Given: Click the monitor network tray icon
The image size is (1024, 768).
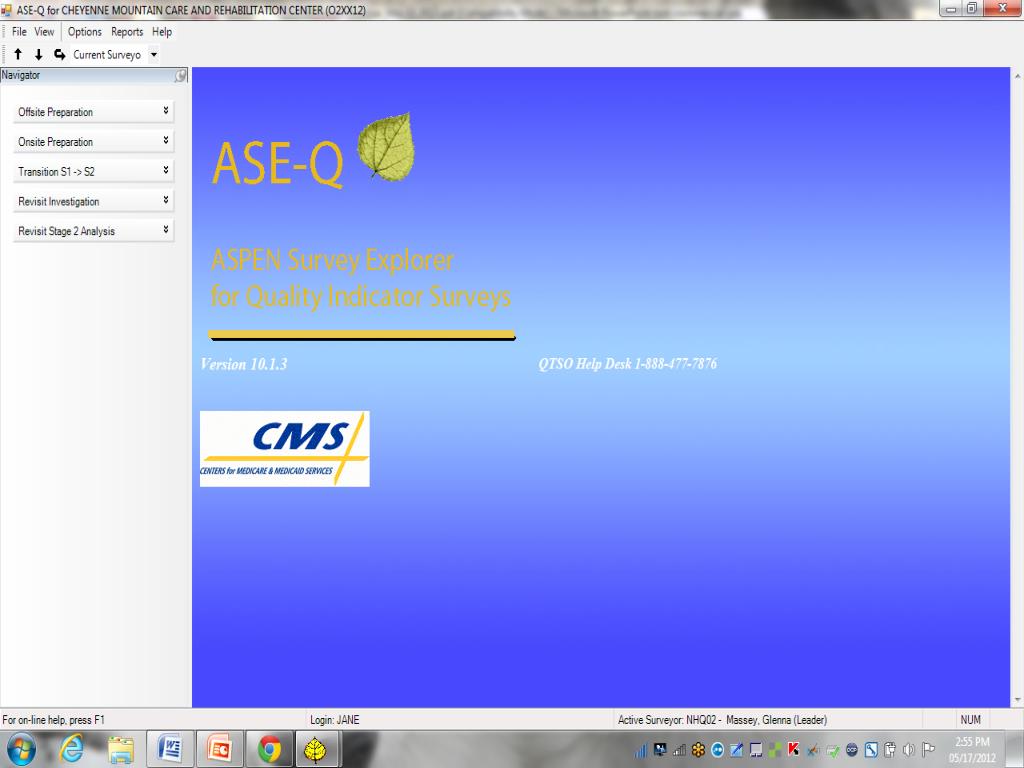Looking at the screenshot, I should (660, 750).
